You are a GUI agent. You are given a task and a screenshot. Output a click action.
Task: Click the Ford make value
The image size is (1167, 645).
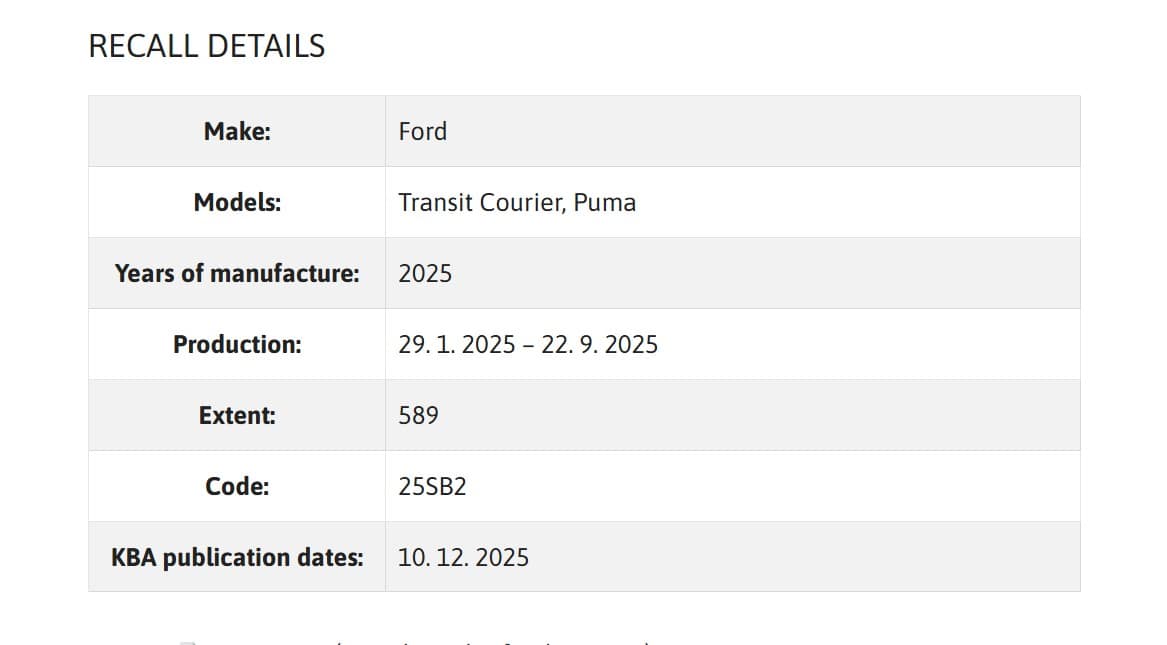(x=422, y=131)
